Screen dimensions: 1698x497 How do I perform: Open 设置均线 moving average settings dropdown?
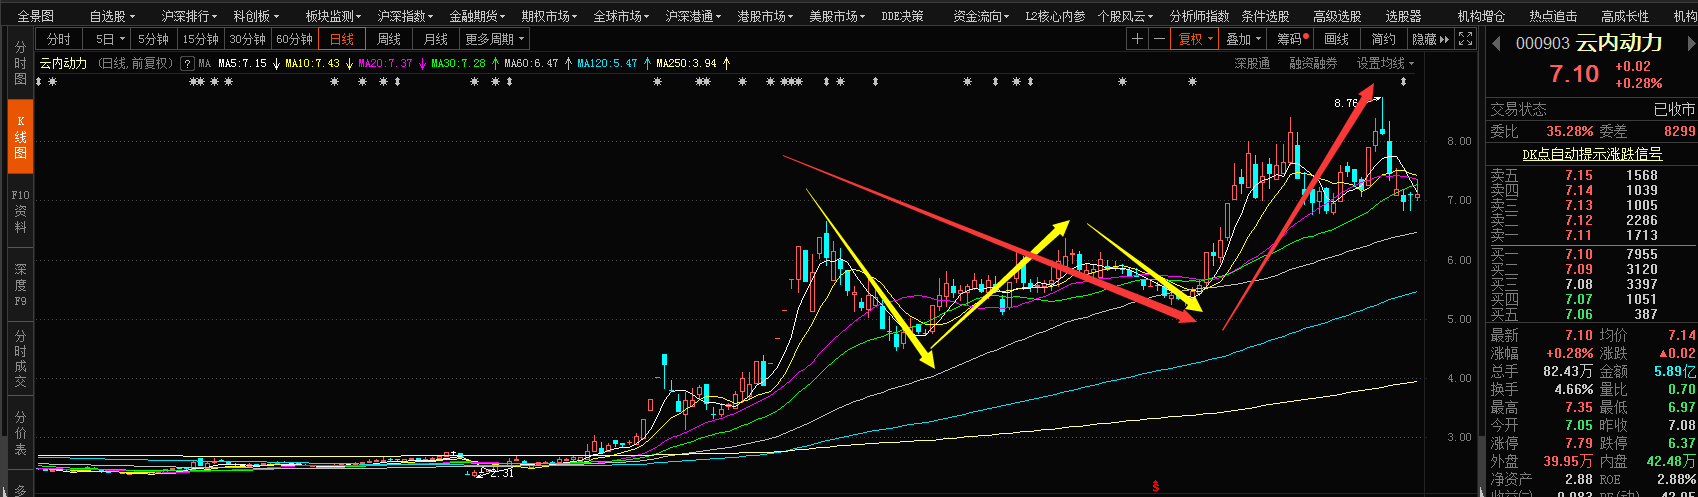1385,63
